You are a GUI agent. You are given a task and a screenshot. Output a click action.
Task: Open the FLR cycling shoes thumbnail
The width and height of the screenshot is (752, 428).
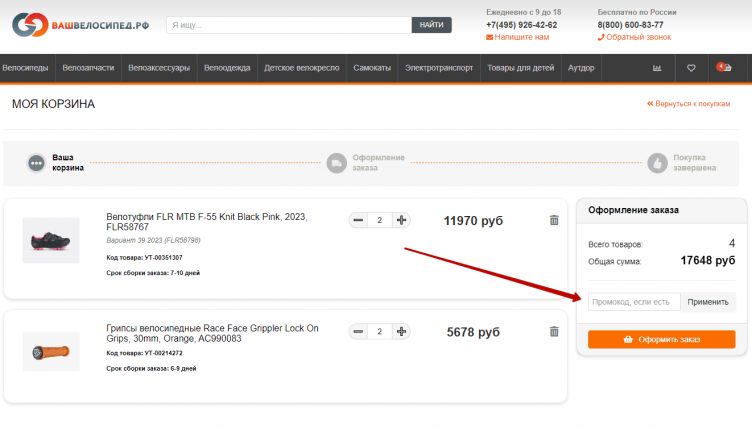click(51, 240)
